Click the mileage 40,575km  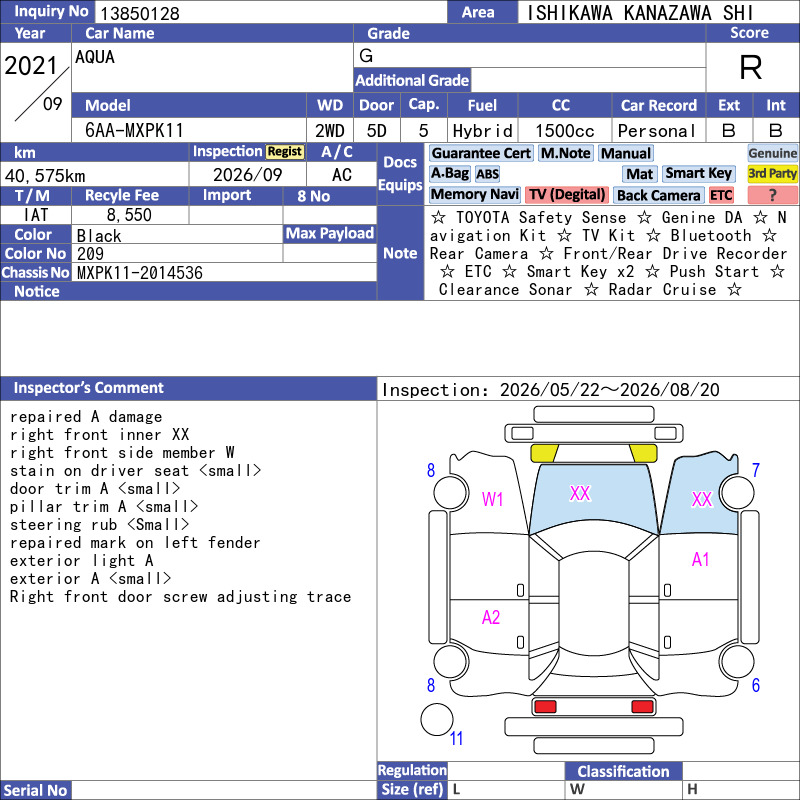[x=45, y=176]
